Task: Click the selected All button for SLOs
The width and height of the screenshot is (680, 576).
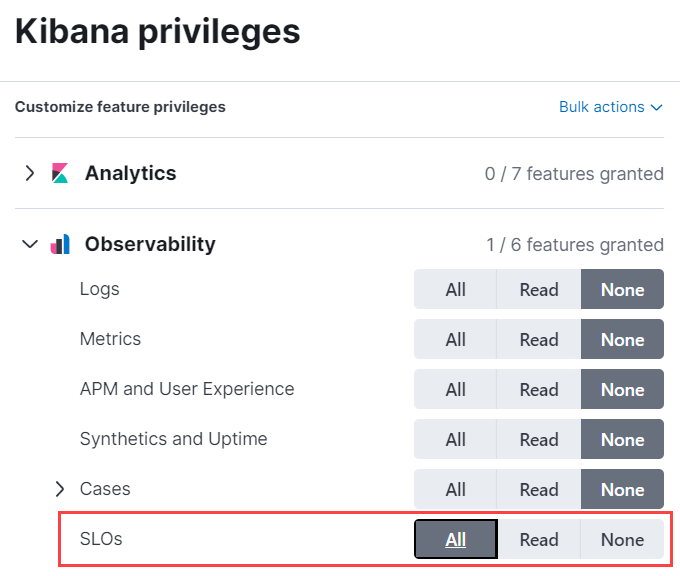Action: 456,540
